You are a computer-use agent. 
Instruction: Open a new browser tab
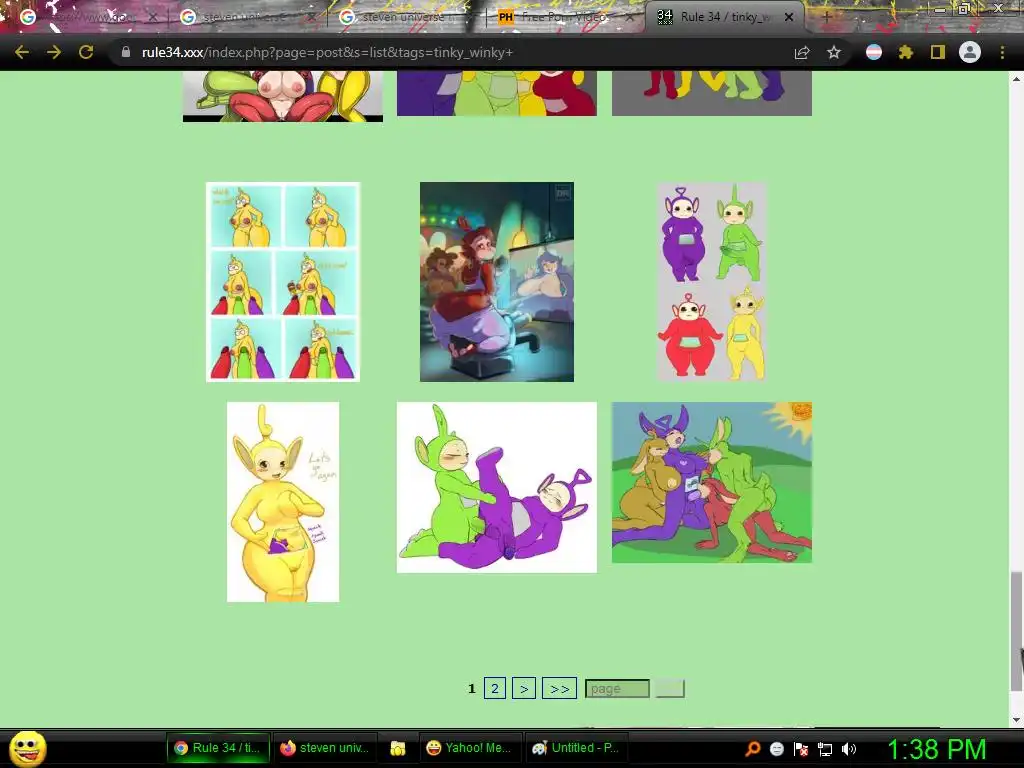click(826, 17)
